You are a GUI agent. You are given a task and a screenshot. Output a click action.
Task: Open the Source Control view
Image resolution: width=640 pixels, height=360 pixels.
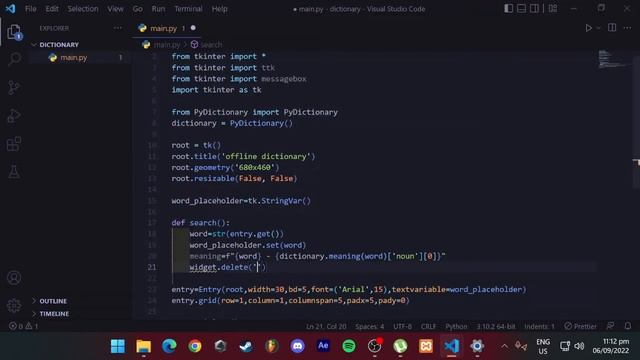[14, 87]
